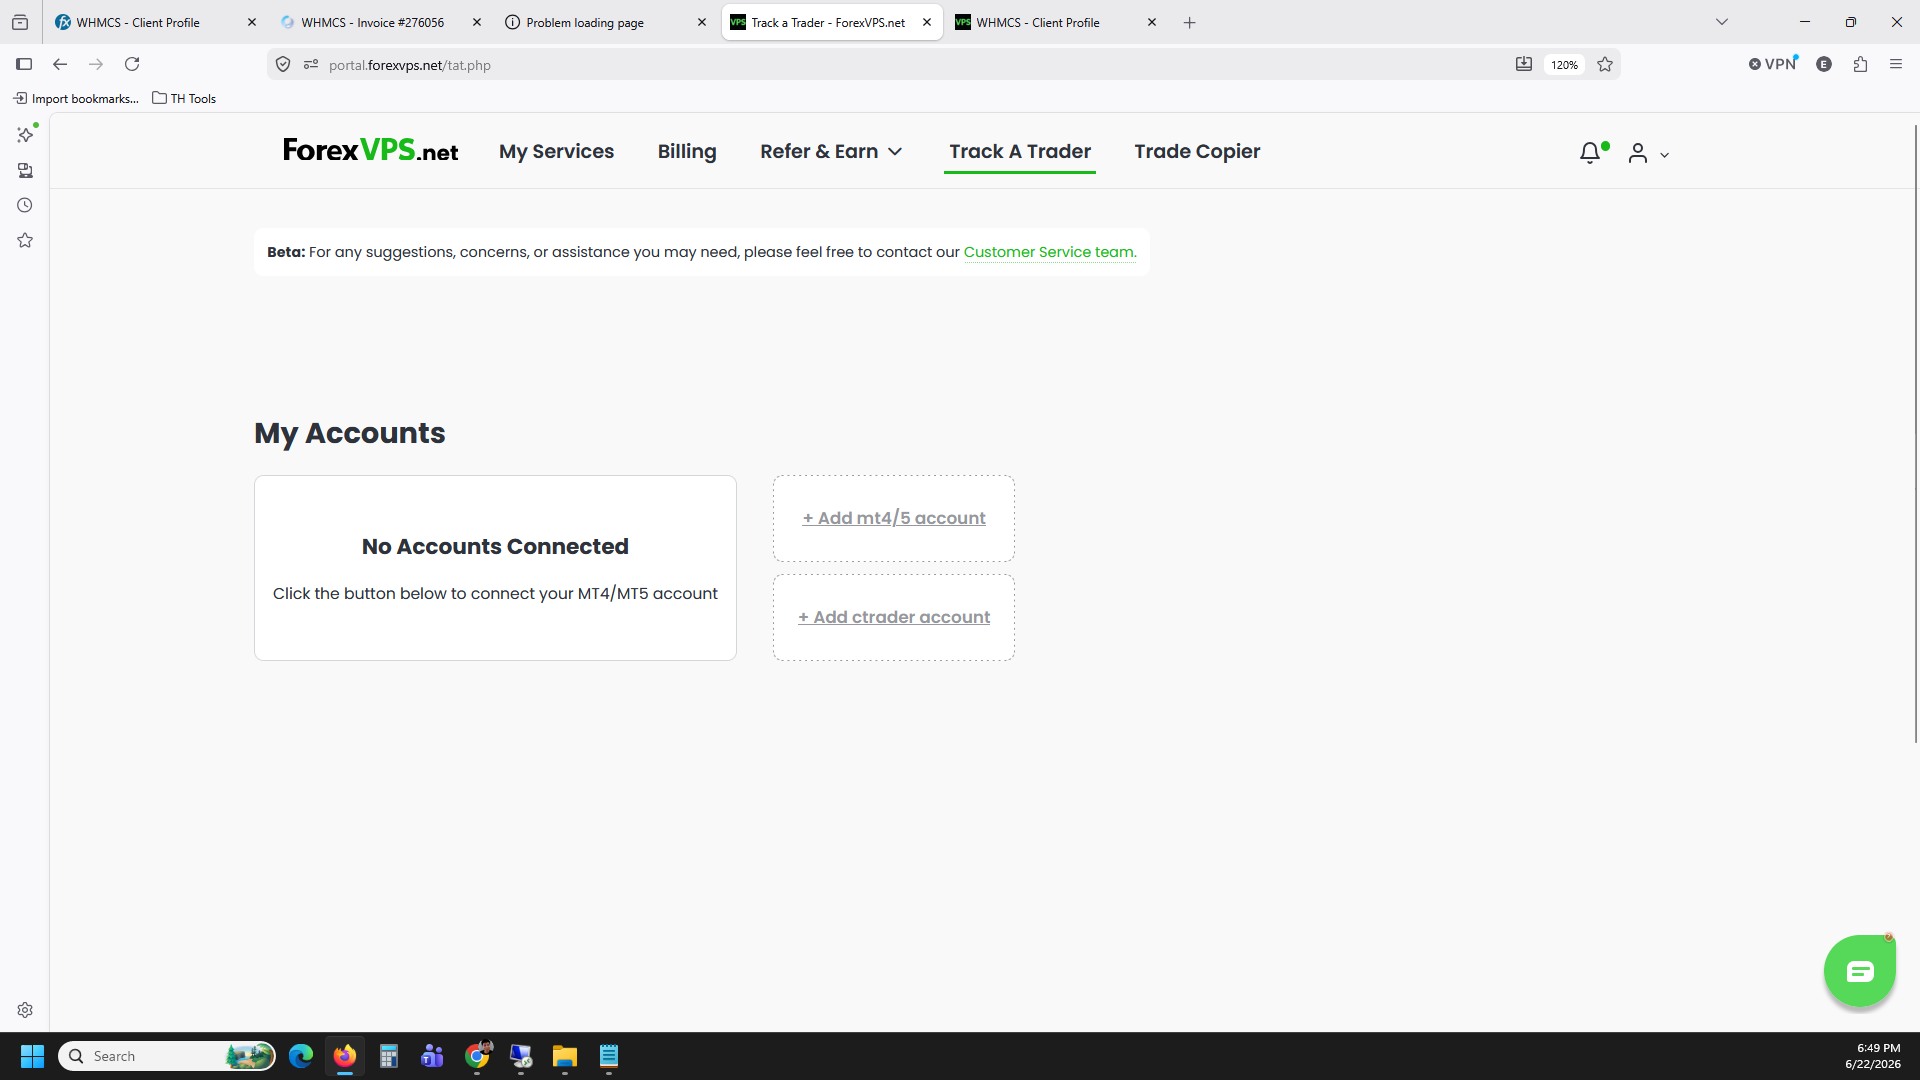Screen dimensions: 1920x1080
Task: Click Add ctrader account link
Action: point(894,617)
